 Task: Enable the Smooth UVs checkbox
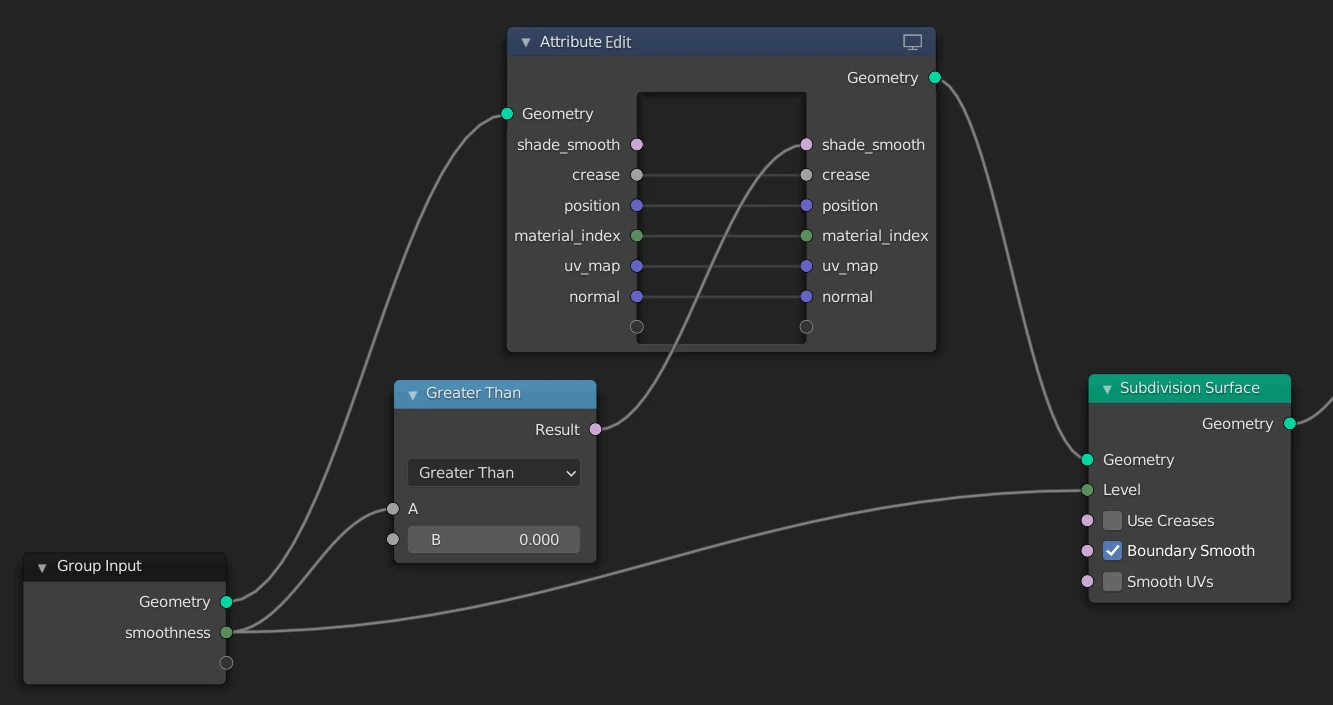pyautogui.click(x=1112, y=582)
